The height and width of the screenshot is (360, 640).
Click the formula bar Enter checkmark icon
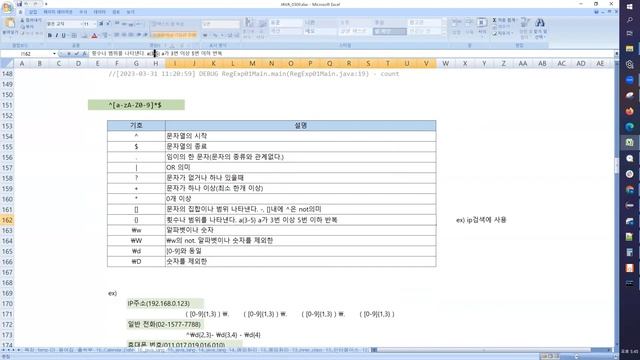pos(76,53)
